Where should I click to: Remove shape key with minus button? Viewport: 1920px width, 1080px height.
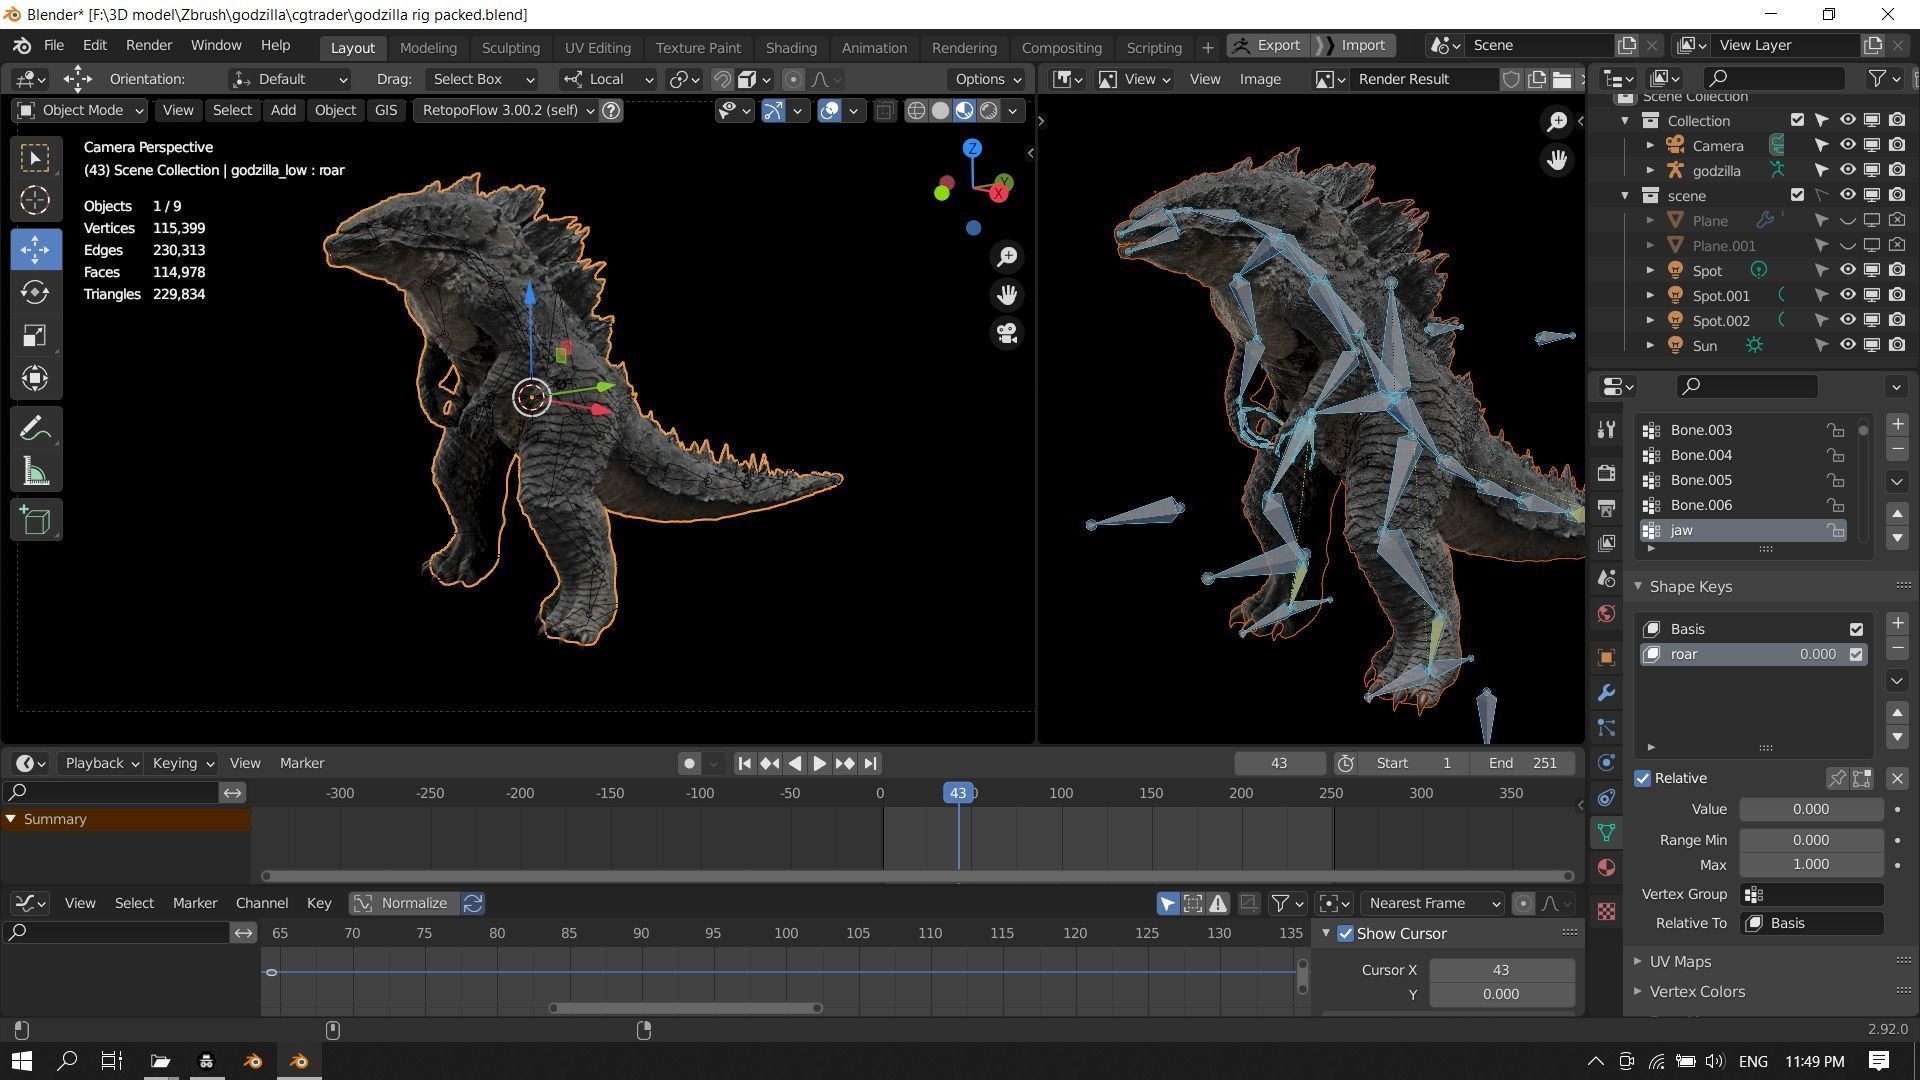point(1897,648)
